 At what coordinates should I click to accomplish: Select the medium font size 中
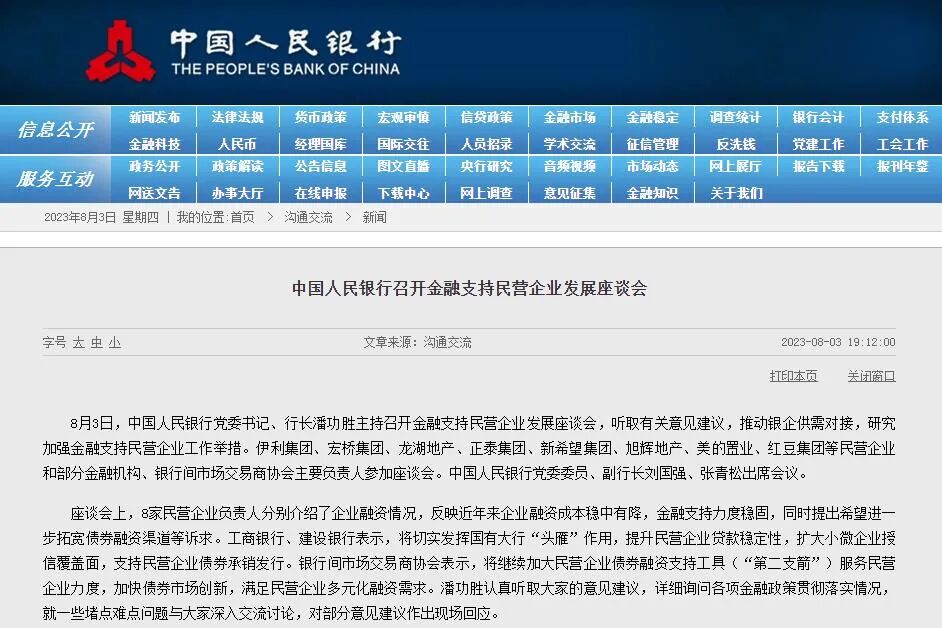point(96,342)
